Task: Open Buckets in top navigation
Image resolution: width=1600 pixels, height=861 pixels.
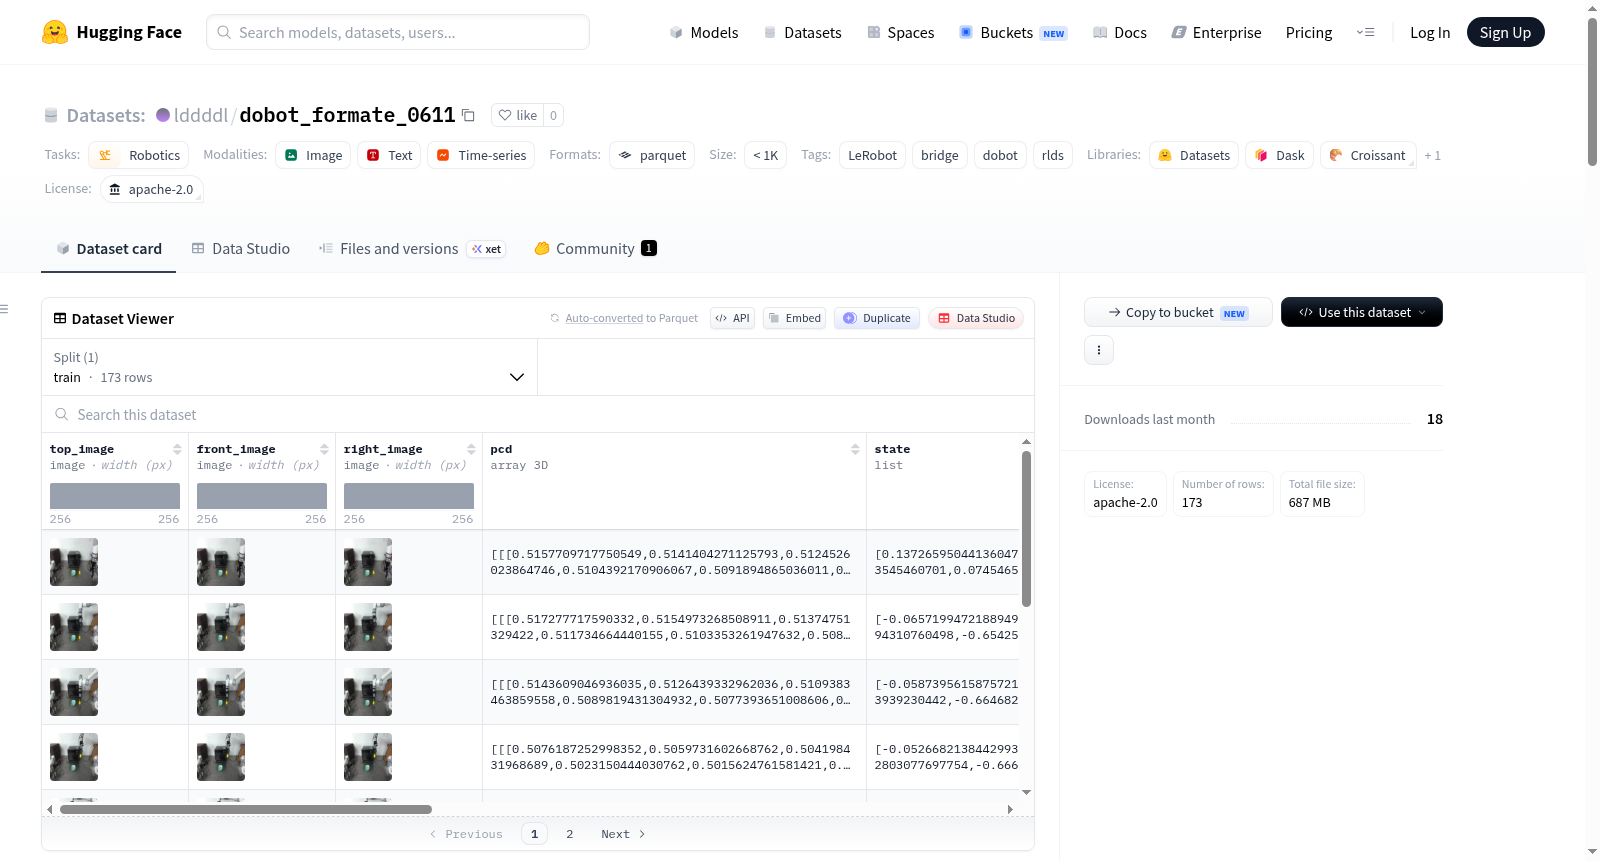Action: click(x=1013, y=33)
